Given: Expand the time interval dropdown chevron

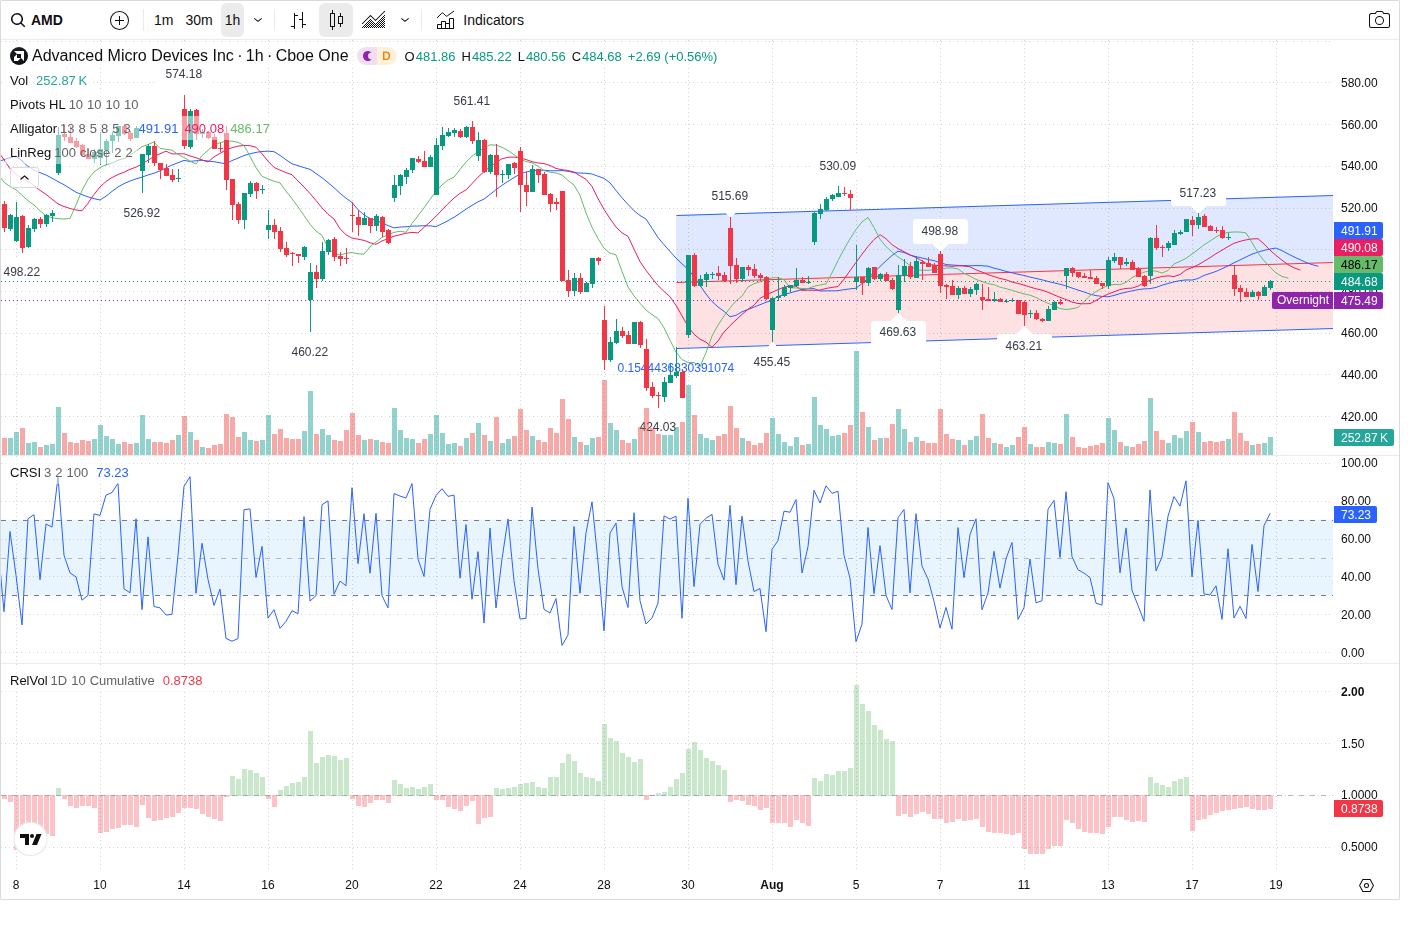Looking at the screenshot, I should [258, 20].
